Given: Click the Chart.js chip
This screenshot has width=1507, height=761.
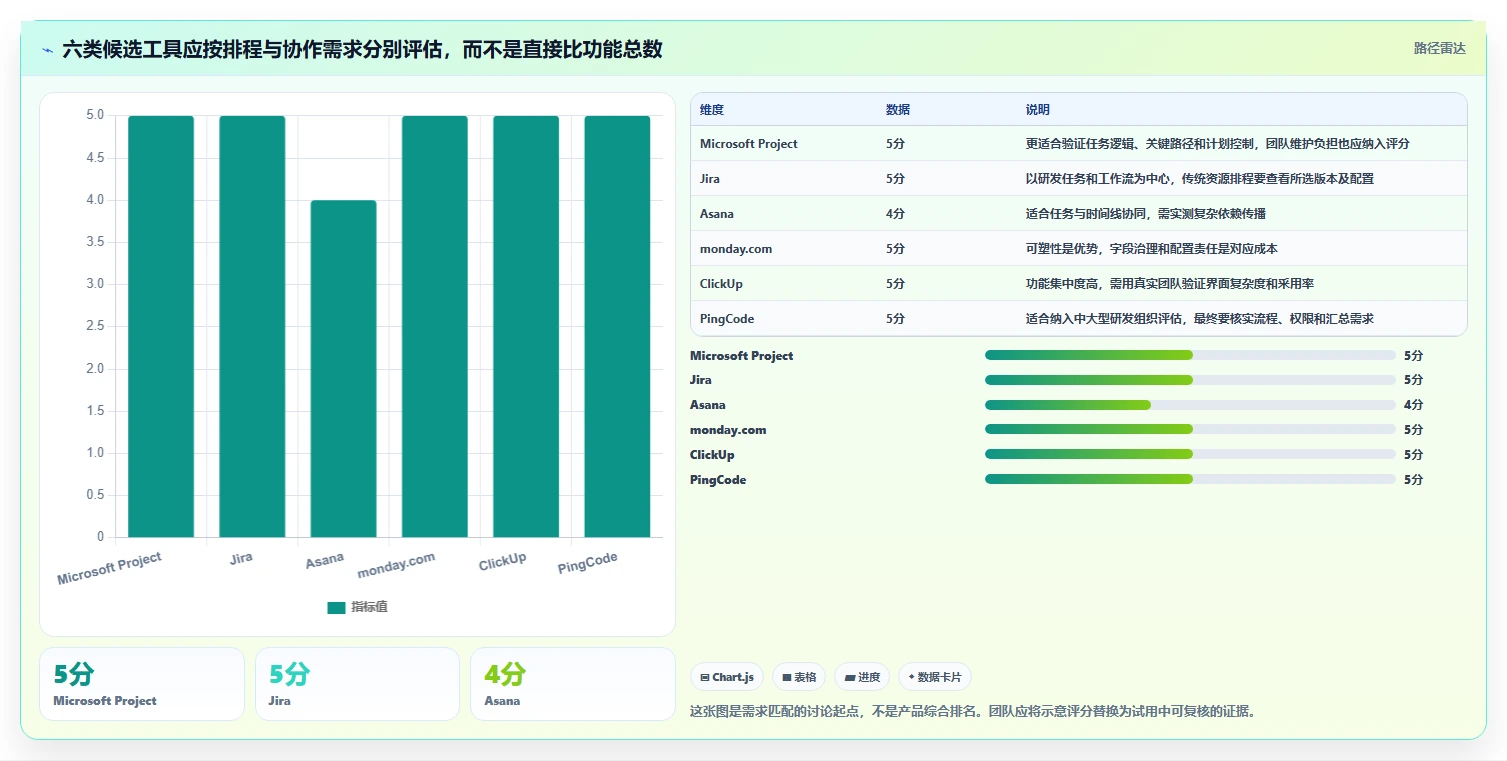Looking at the screenshot, I should point(727,677).
